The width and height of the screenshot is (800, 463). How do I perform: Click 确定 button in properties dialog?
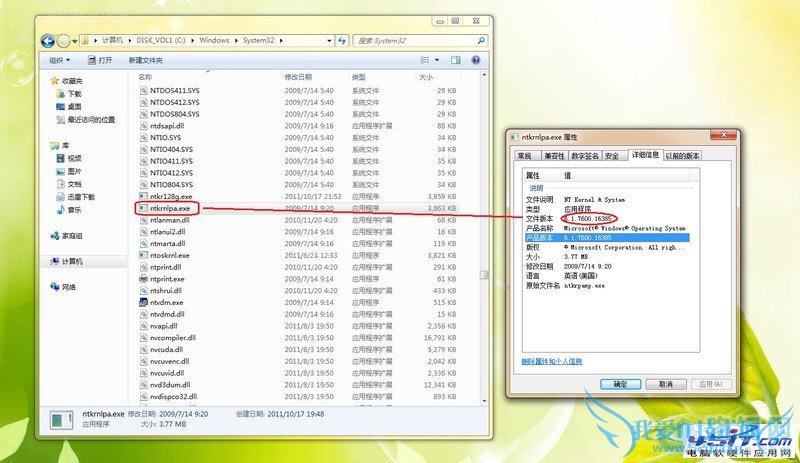coord(620,384)
